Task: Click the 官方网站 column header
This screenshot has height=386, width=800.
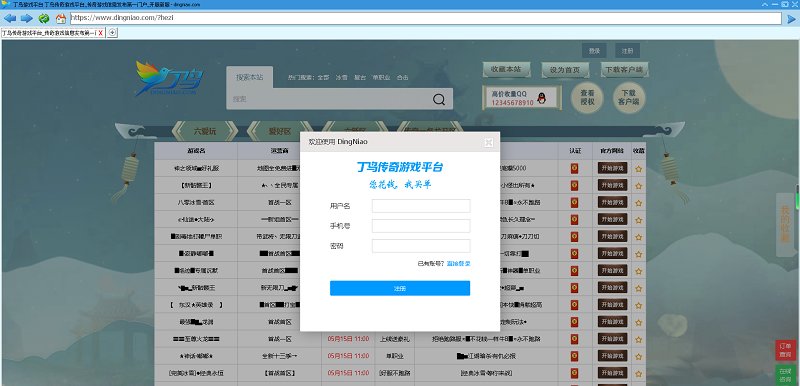Action: [612, 151]
